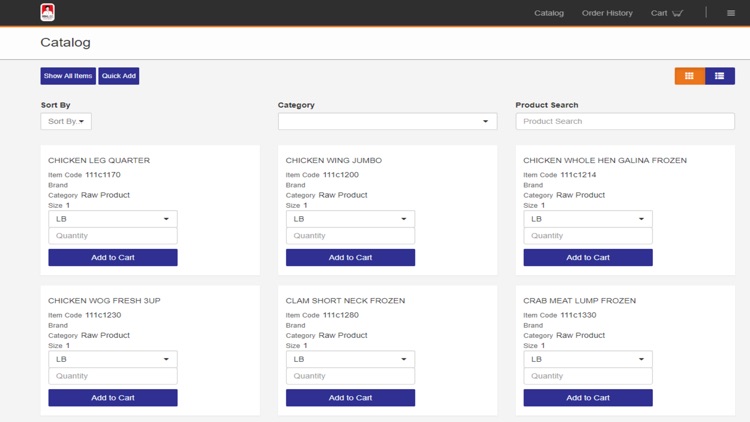Open the hamburger menu icon
Image resolution: width=750 pixels, height=422 pixels.
[731, 13]
